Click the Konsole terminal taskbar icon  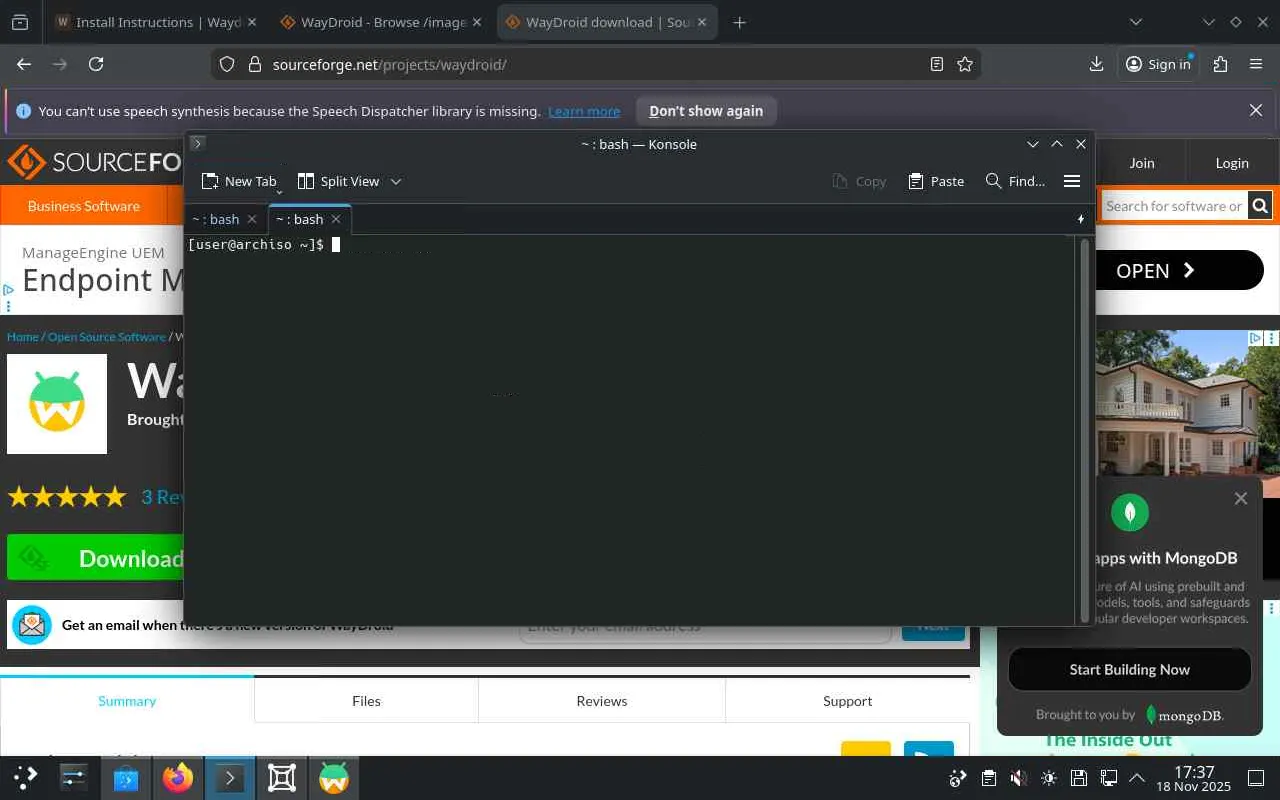(230, 777)
